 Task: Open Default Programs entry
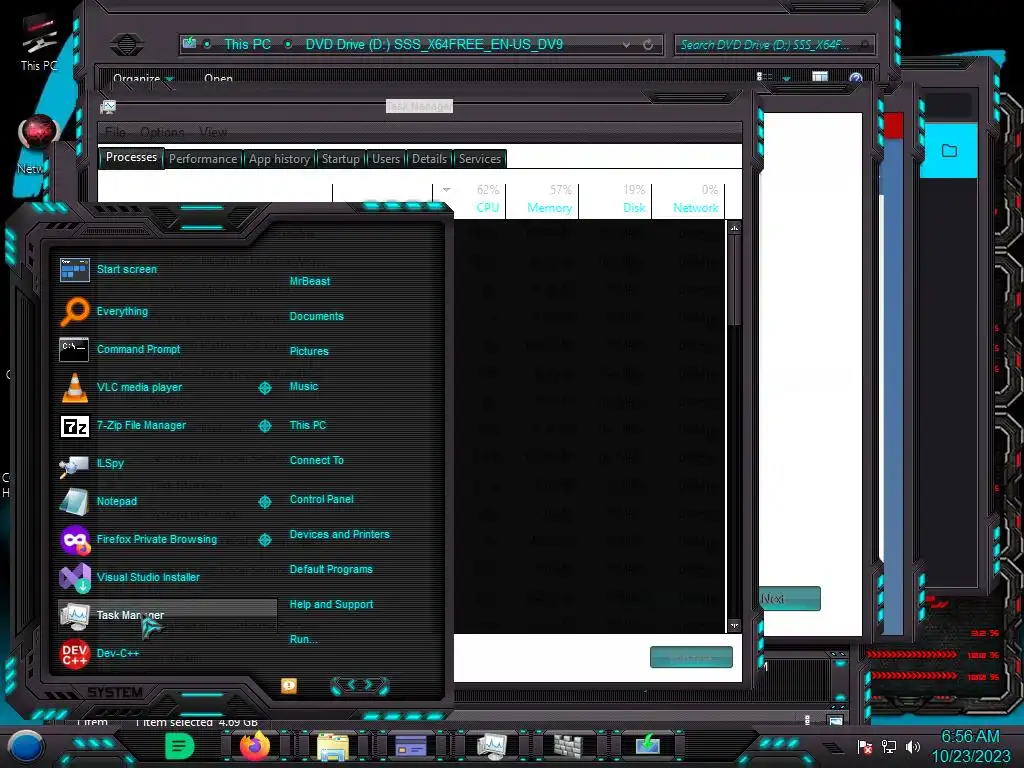pyautogui.click(x=330, y=569)
